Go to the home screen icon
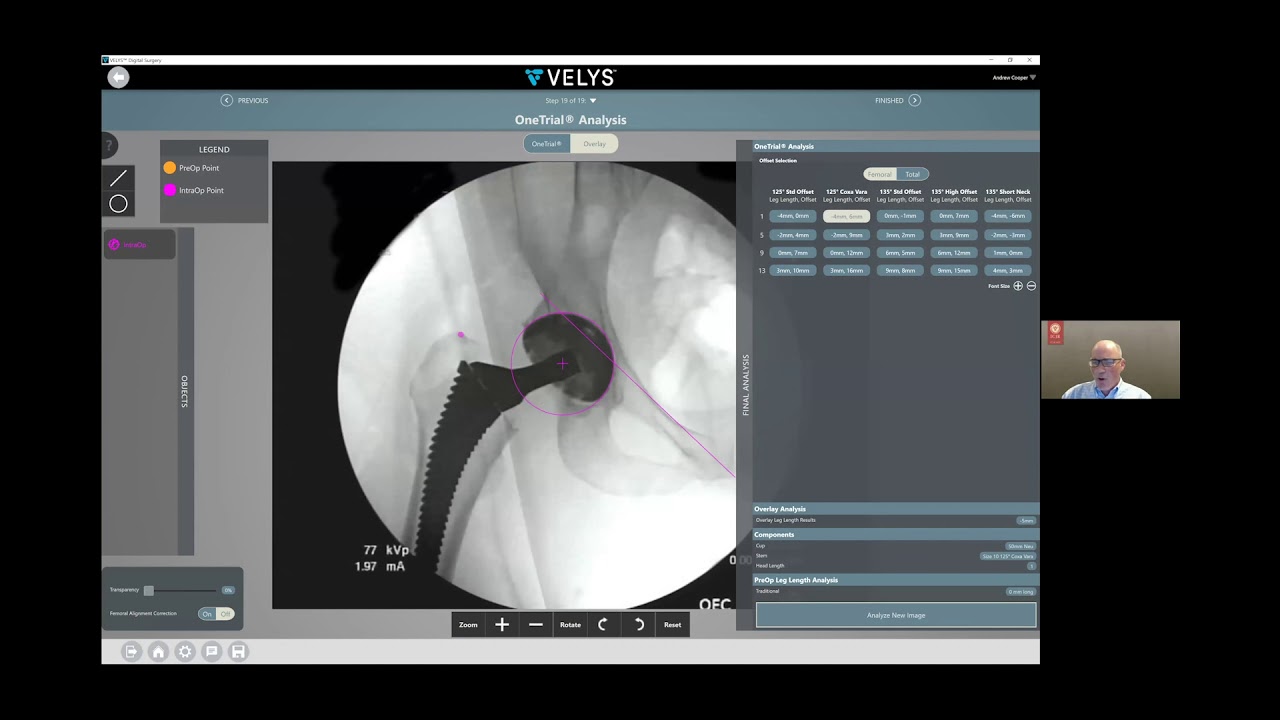The height and width of the screenshot is (720, 1280). [158, 651]
